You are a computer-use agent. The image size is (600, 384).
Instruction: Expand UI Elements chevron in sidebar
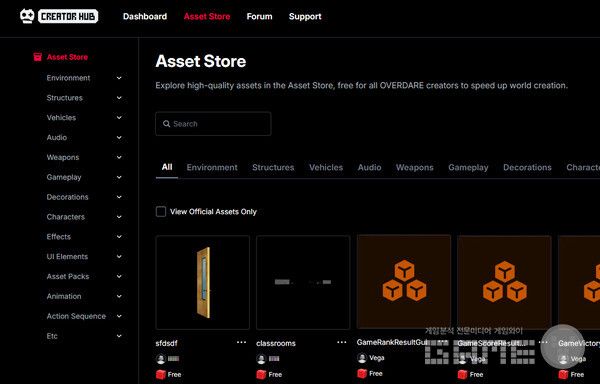point(119,257)
